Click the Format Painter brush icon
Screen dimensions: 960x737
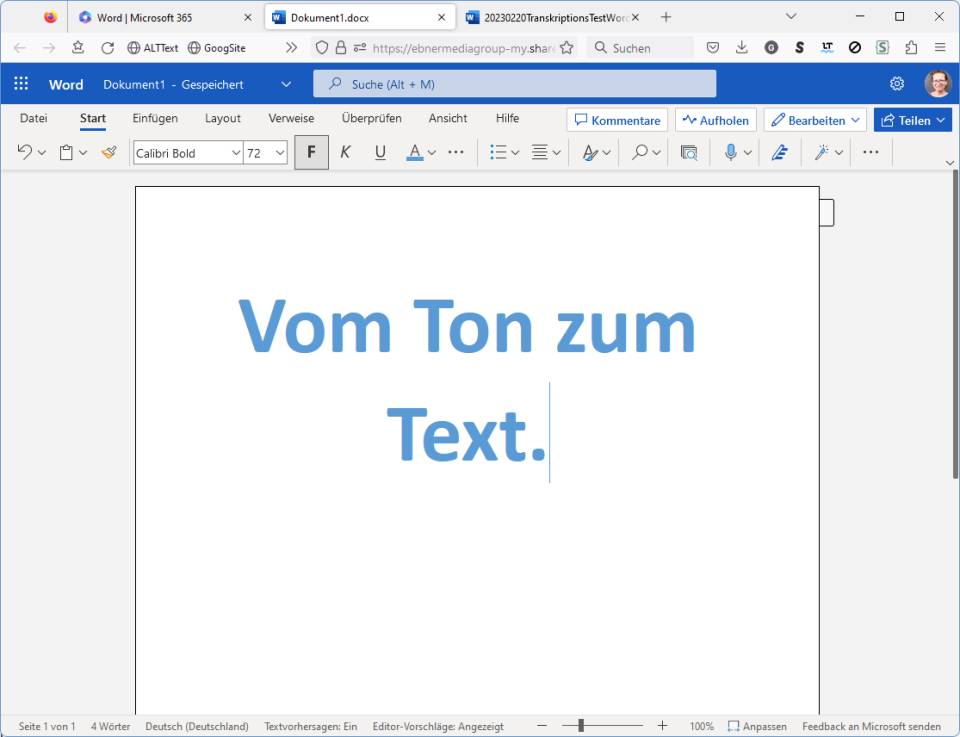pos(109,153)
